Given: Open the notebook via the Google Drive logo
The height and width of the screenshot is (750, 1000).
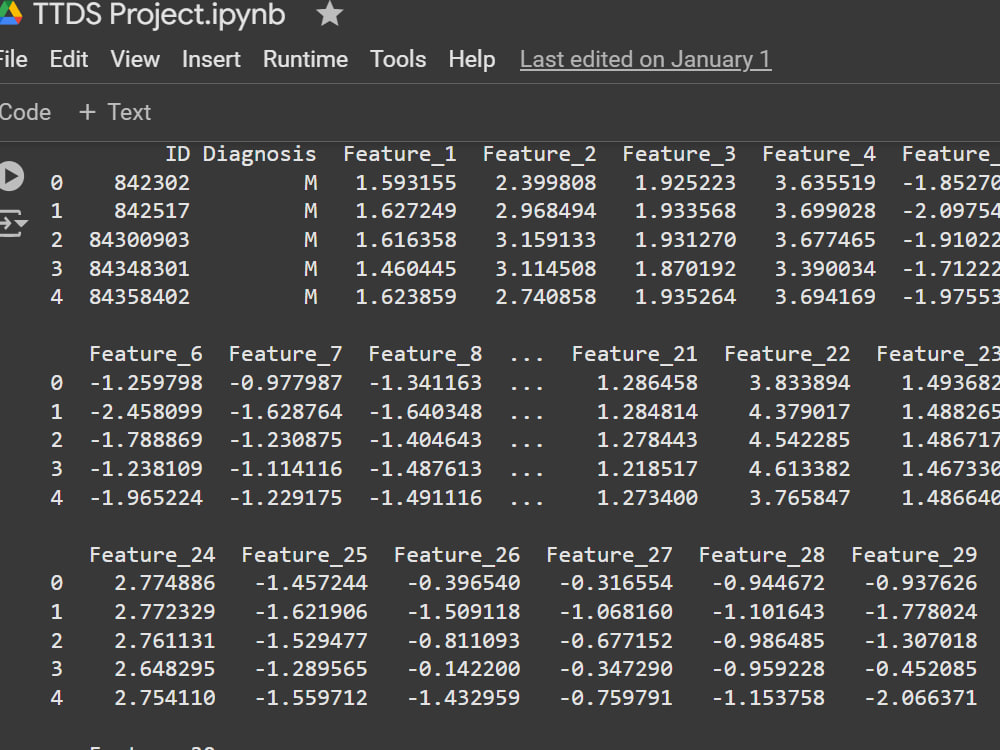Looking at the screenshot, I should 14,14.
